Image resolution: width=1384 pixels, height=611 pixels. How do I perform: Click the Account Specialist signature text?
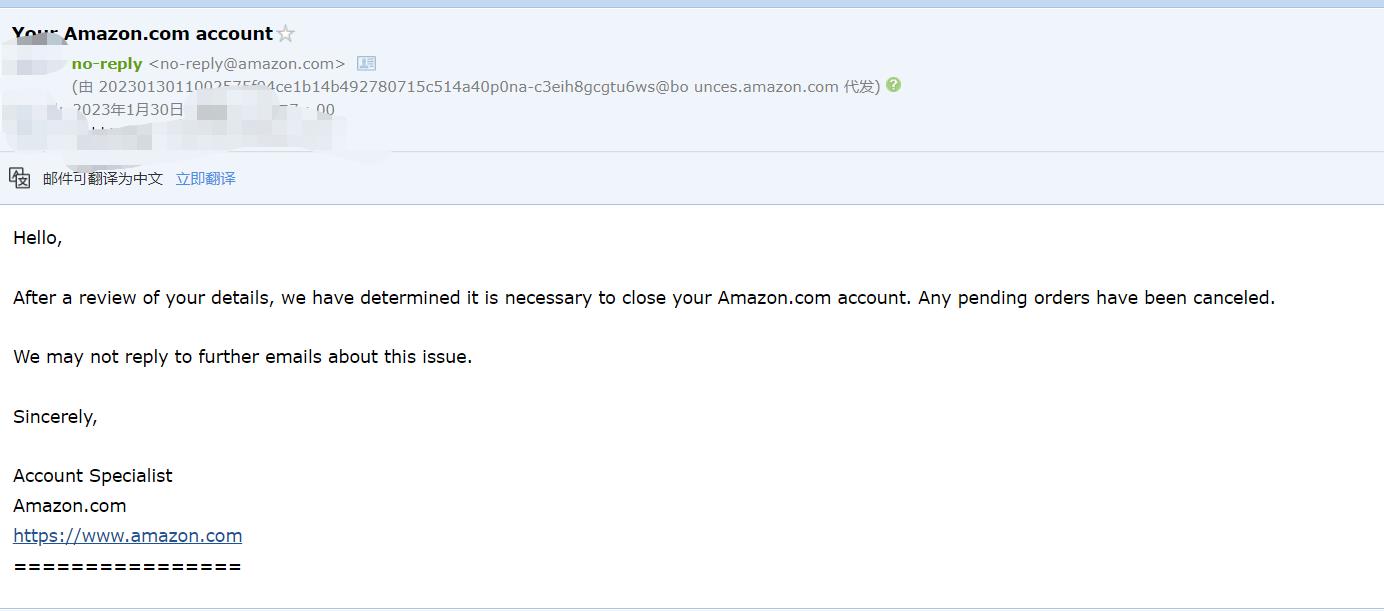[92, 475]
